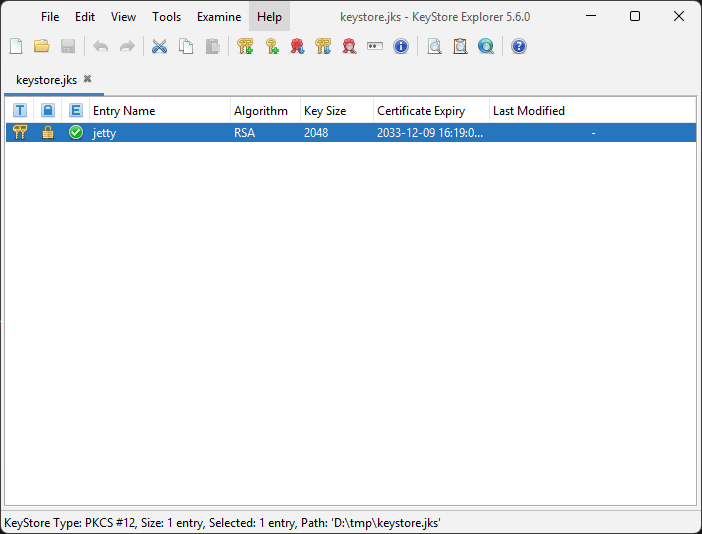Save the KeyStore with the floppy disk icon
The image size is (702, 534).
(x=68, y=46)
